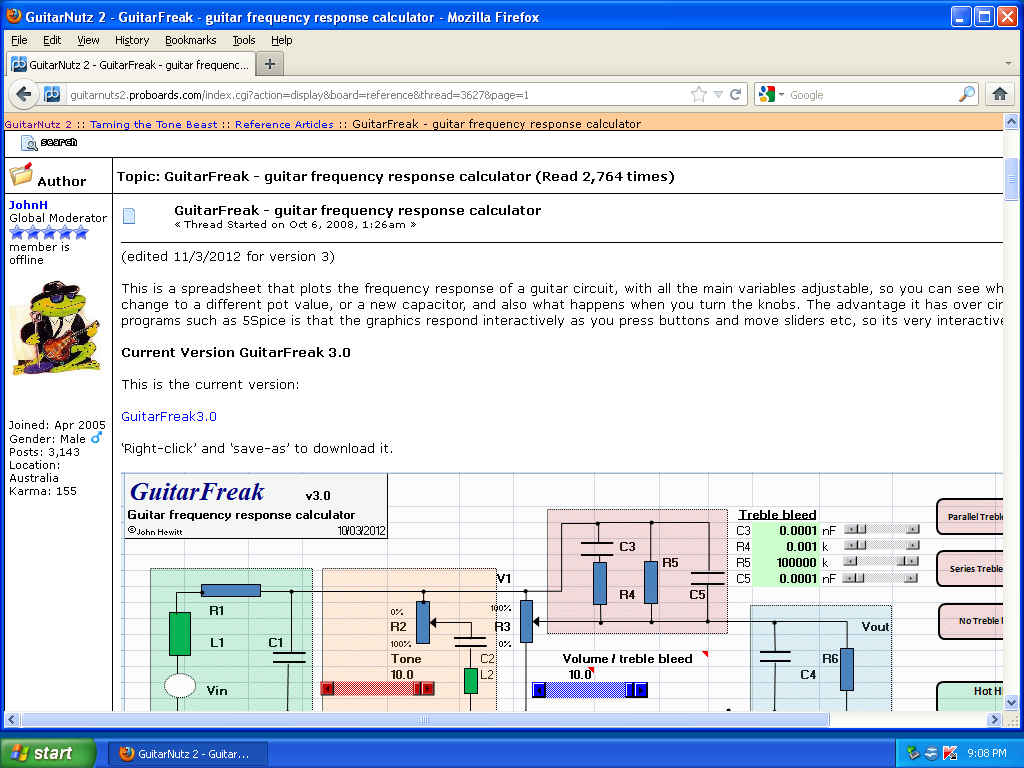Click the Taming the Tone Beast breadcrumb link
The height and width of the screenshot is (768, 1024).
point(153,124)
